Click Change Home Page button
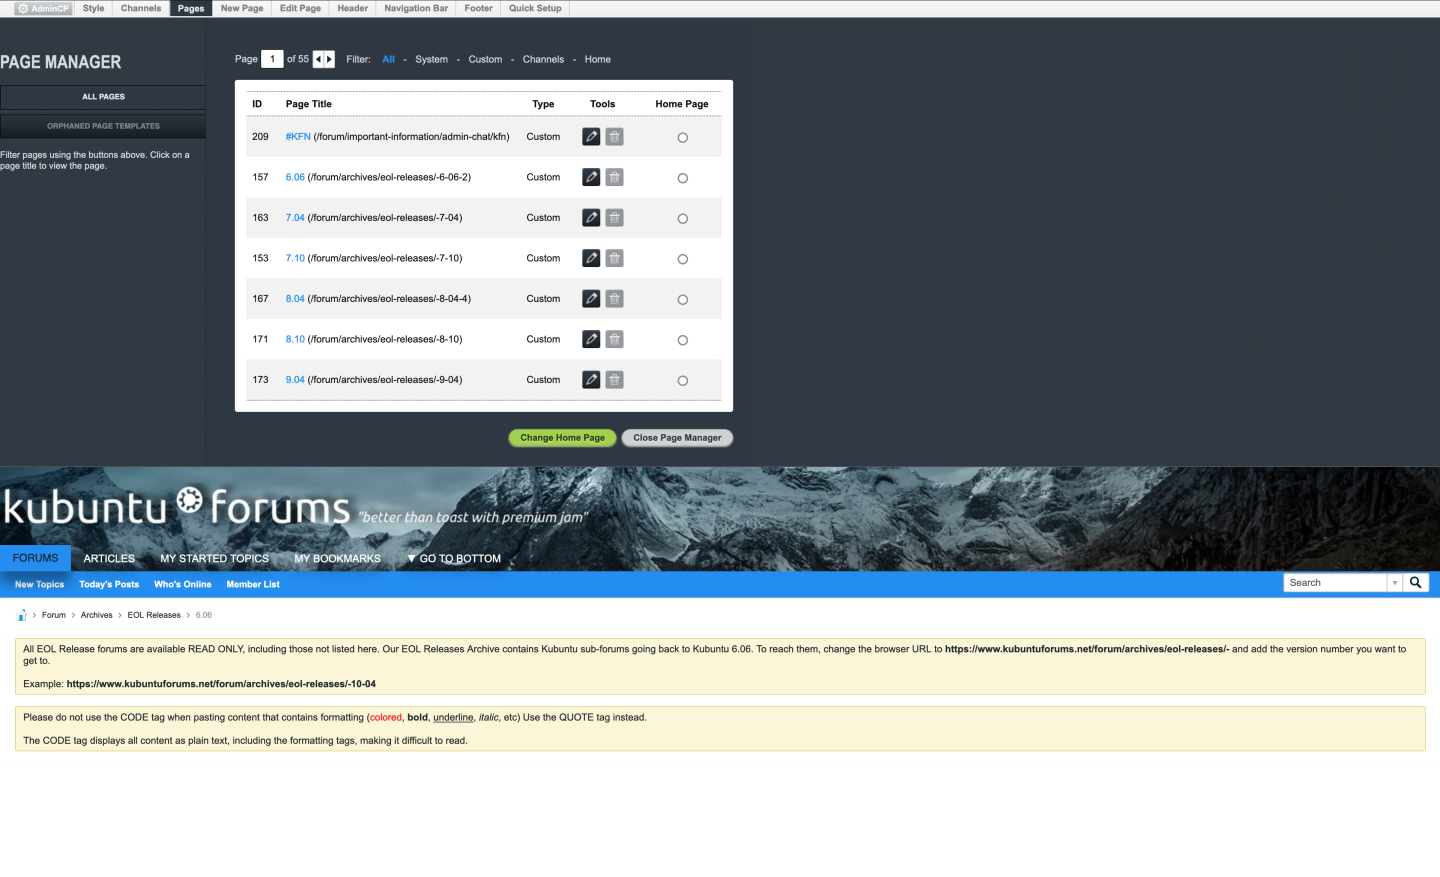The width and height of the screenshot is (1440, 877). point(562,438)
